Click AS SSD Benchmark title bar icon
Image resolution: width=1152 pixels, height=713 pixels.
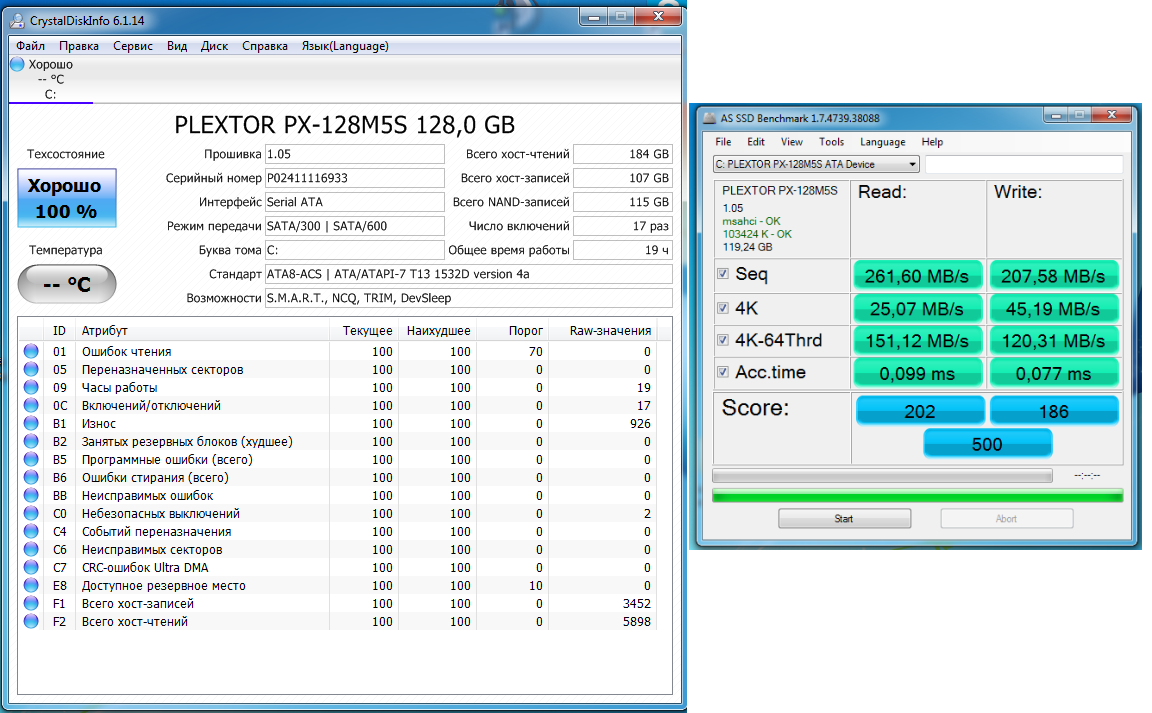(709, 118)
